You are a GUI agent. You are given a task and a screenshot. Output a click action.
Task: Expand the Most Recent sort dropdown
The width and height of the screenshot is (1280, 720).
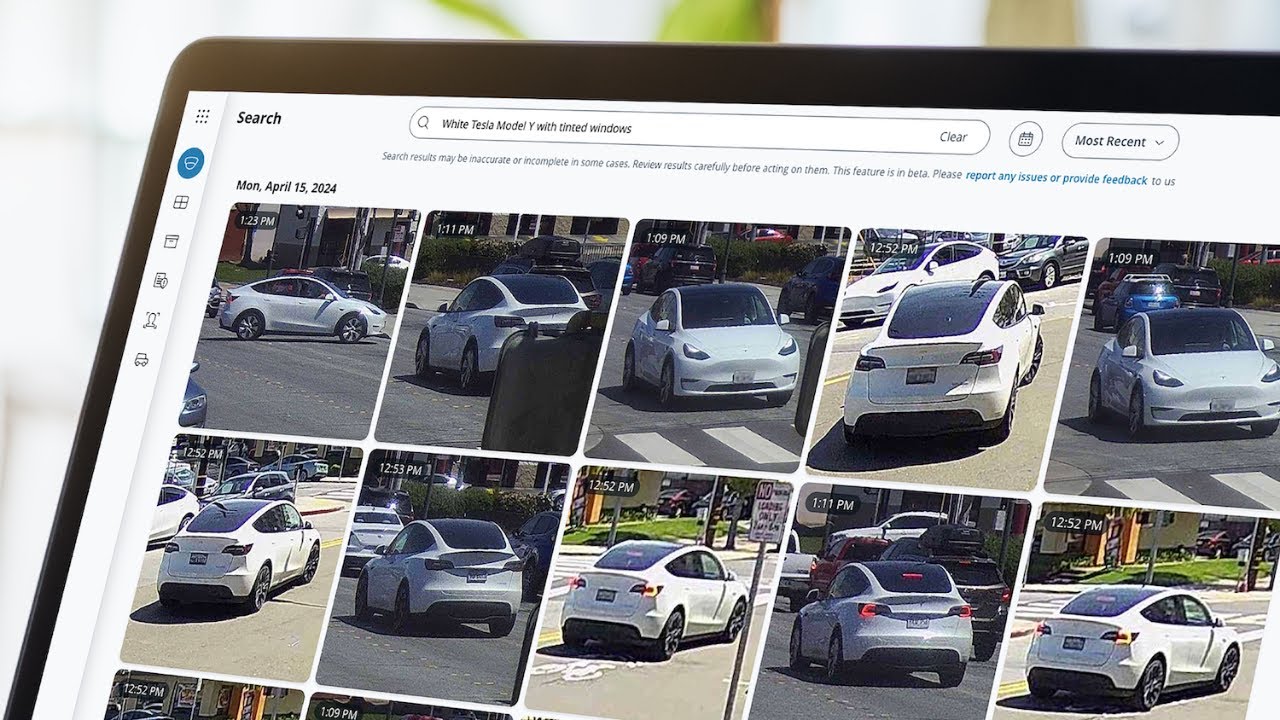[1120, 142]
